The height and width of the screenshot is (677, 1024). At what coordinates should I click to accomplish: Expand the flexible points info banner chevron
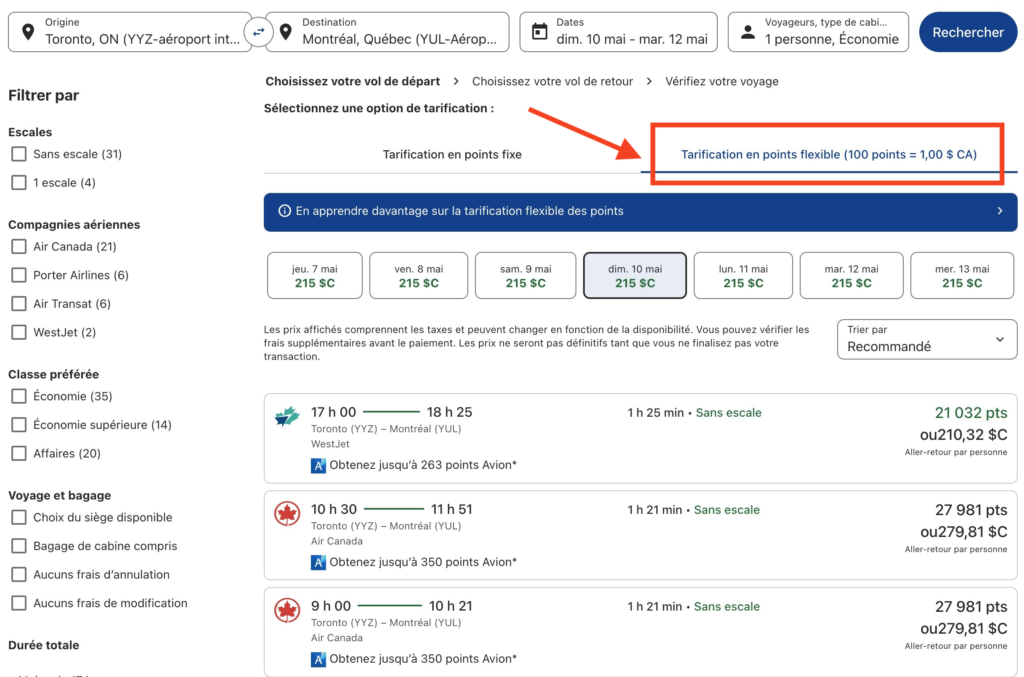coord(999,211)
